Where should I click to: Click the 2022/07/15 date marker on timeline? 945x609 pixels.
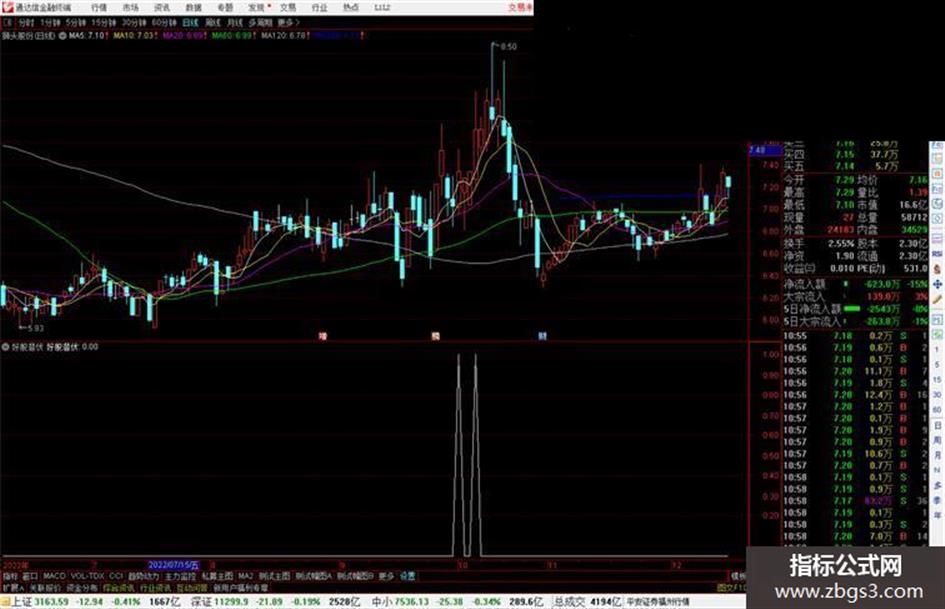point(174,565)
